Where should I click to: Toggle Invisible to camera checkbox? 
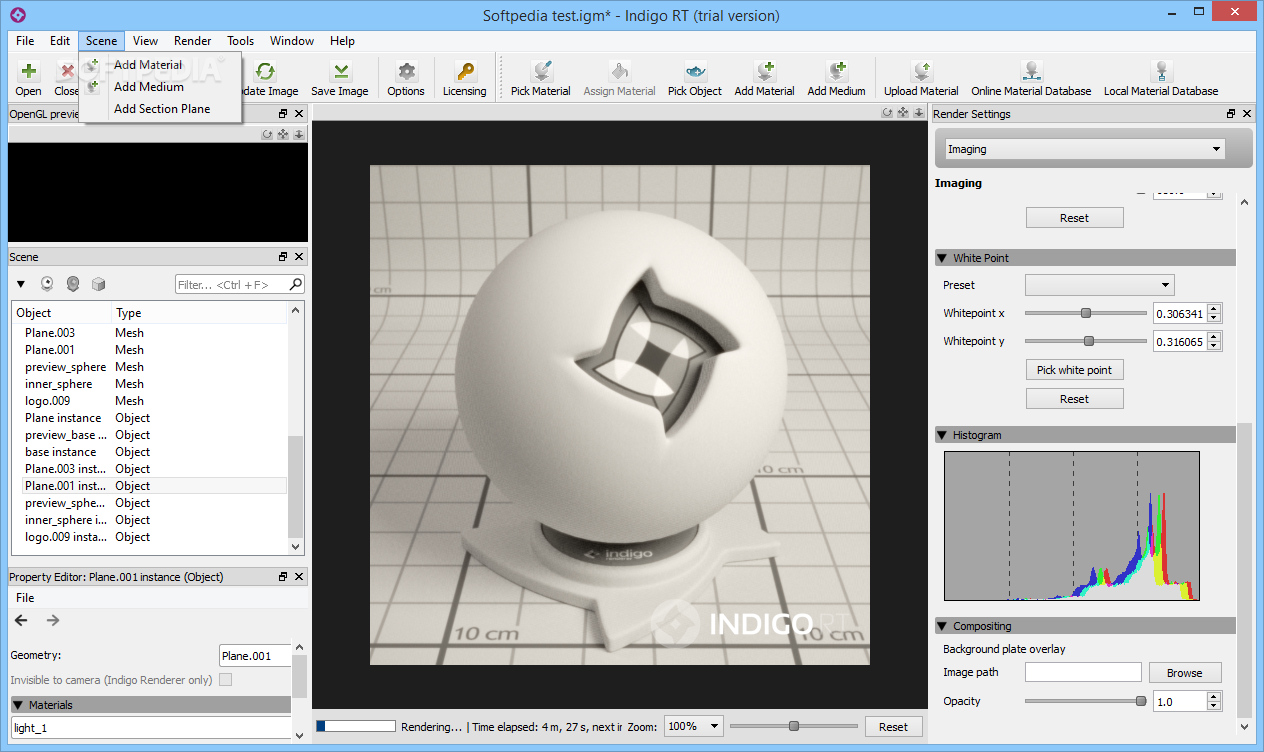click(x=225, y=680)
